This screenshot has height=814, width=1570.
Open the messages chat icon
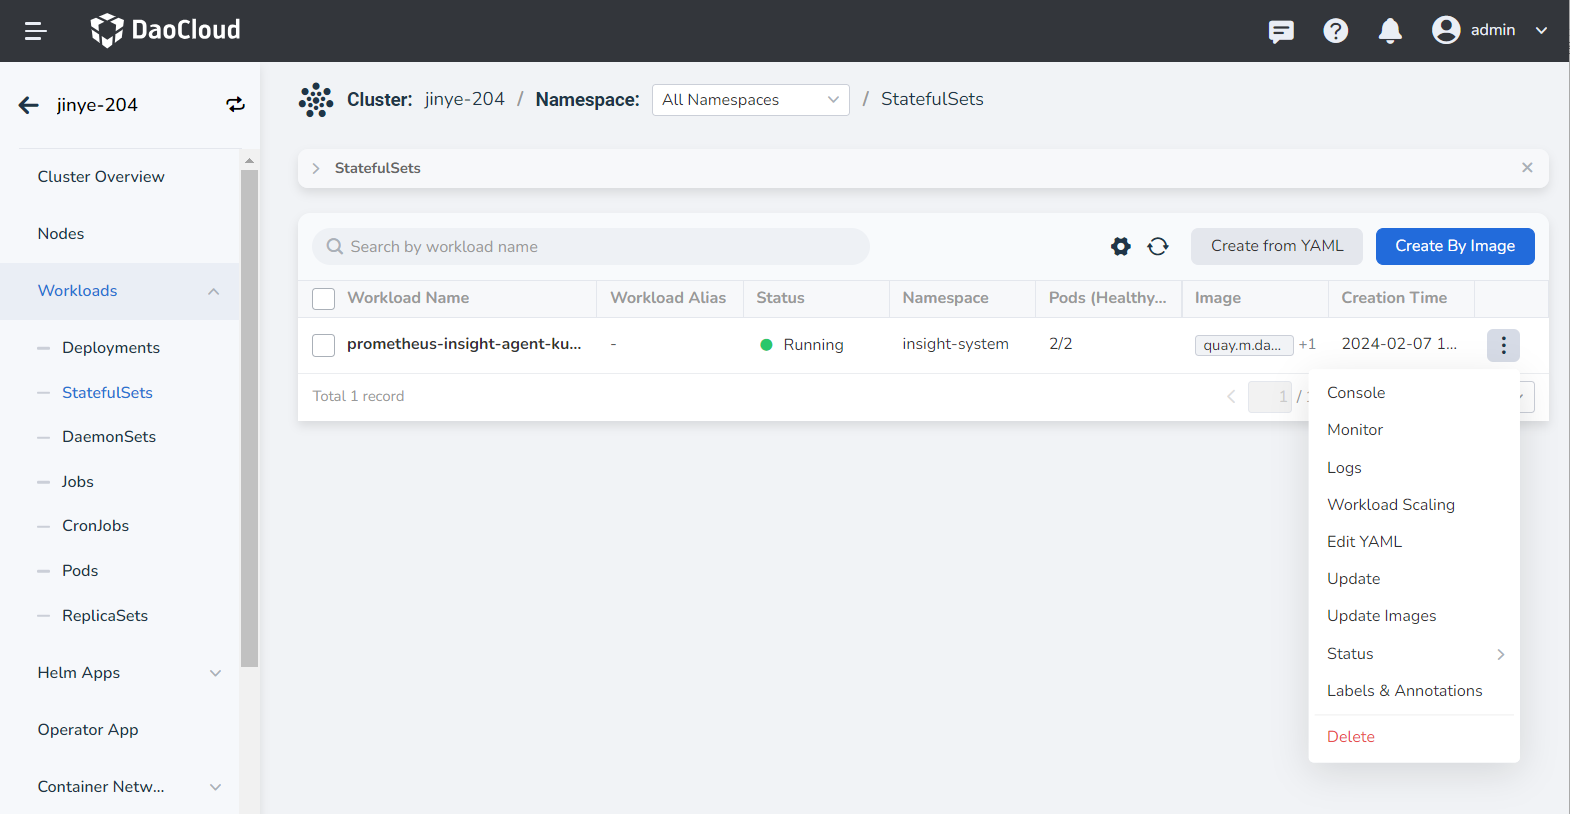point(1281,31)
